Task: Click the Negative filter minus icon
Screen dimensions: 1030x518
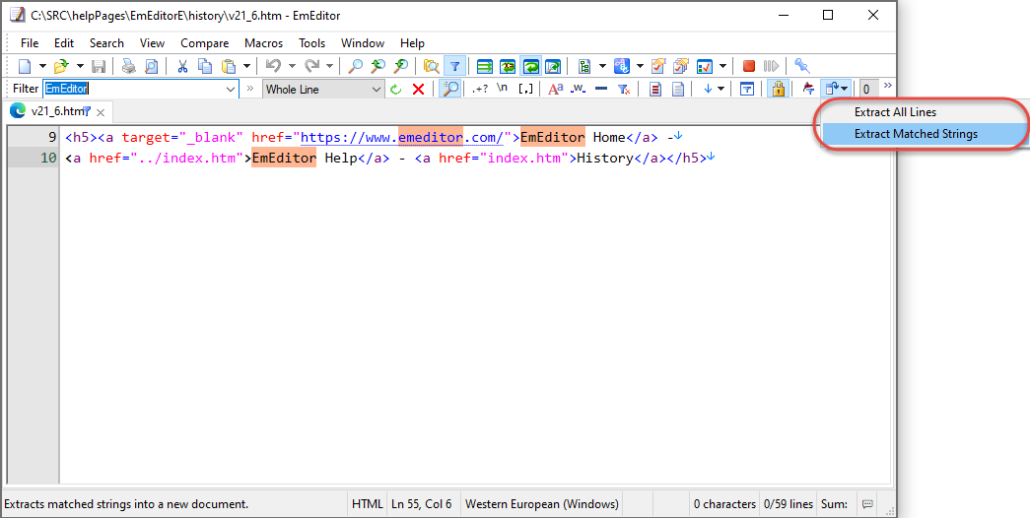Action: [x=600, y=89]
